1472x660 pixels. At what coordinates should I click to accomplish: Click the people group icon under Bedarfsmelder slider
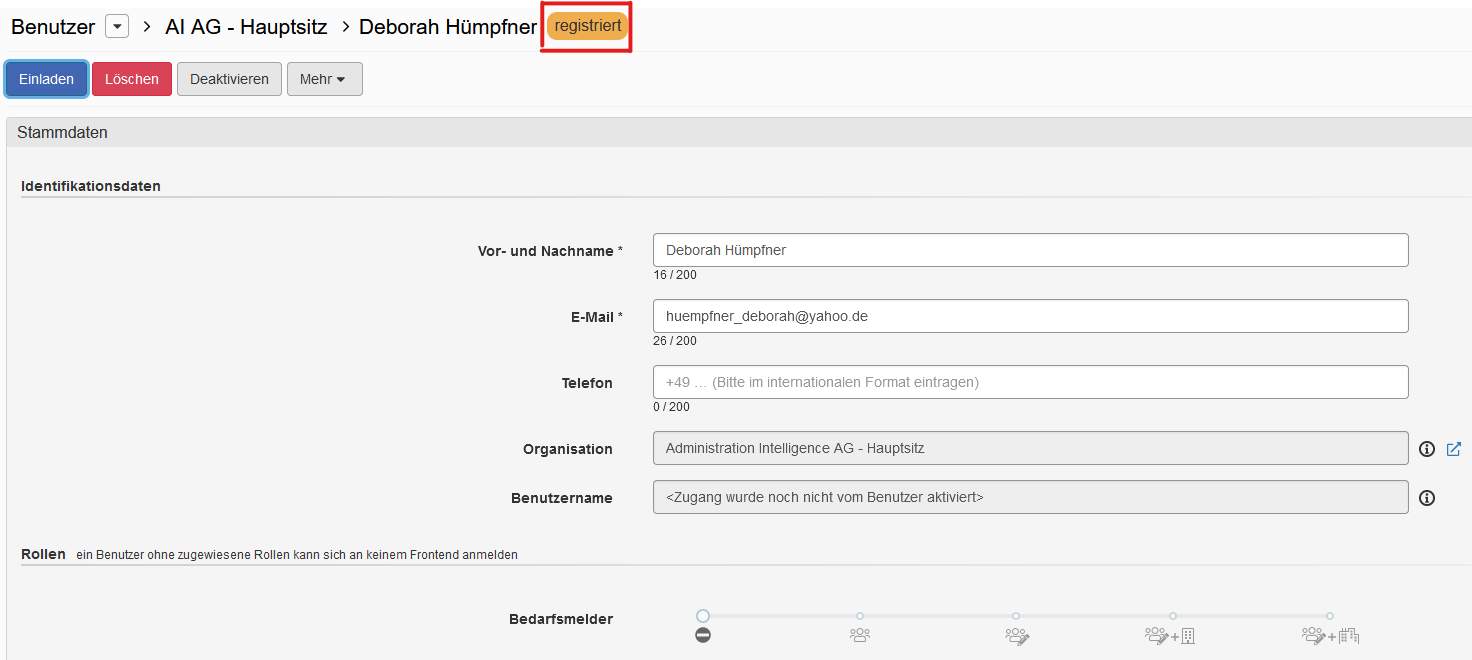(x=860, y=635)
